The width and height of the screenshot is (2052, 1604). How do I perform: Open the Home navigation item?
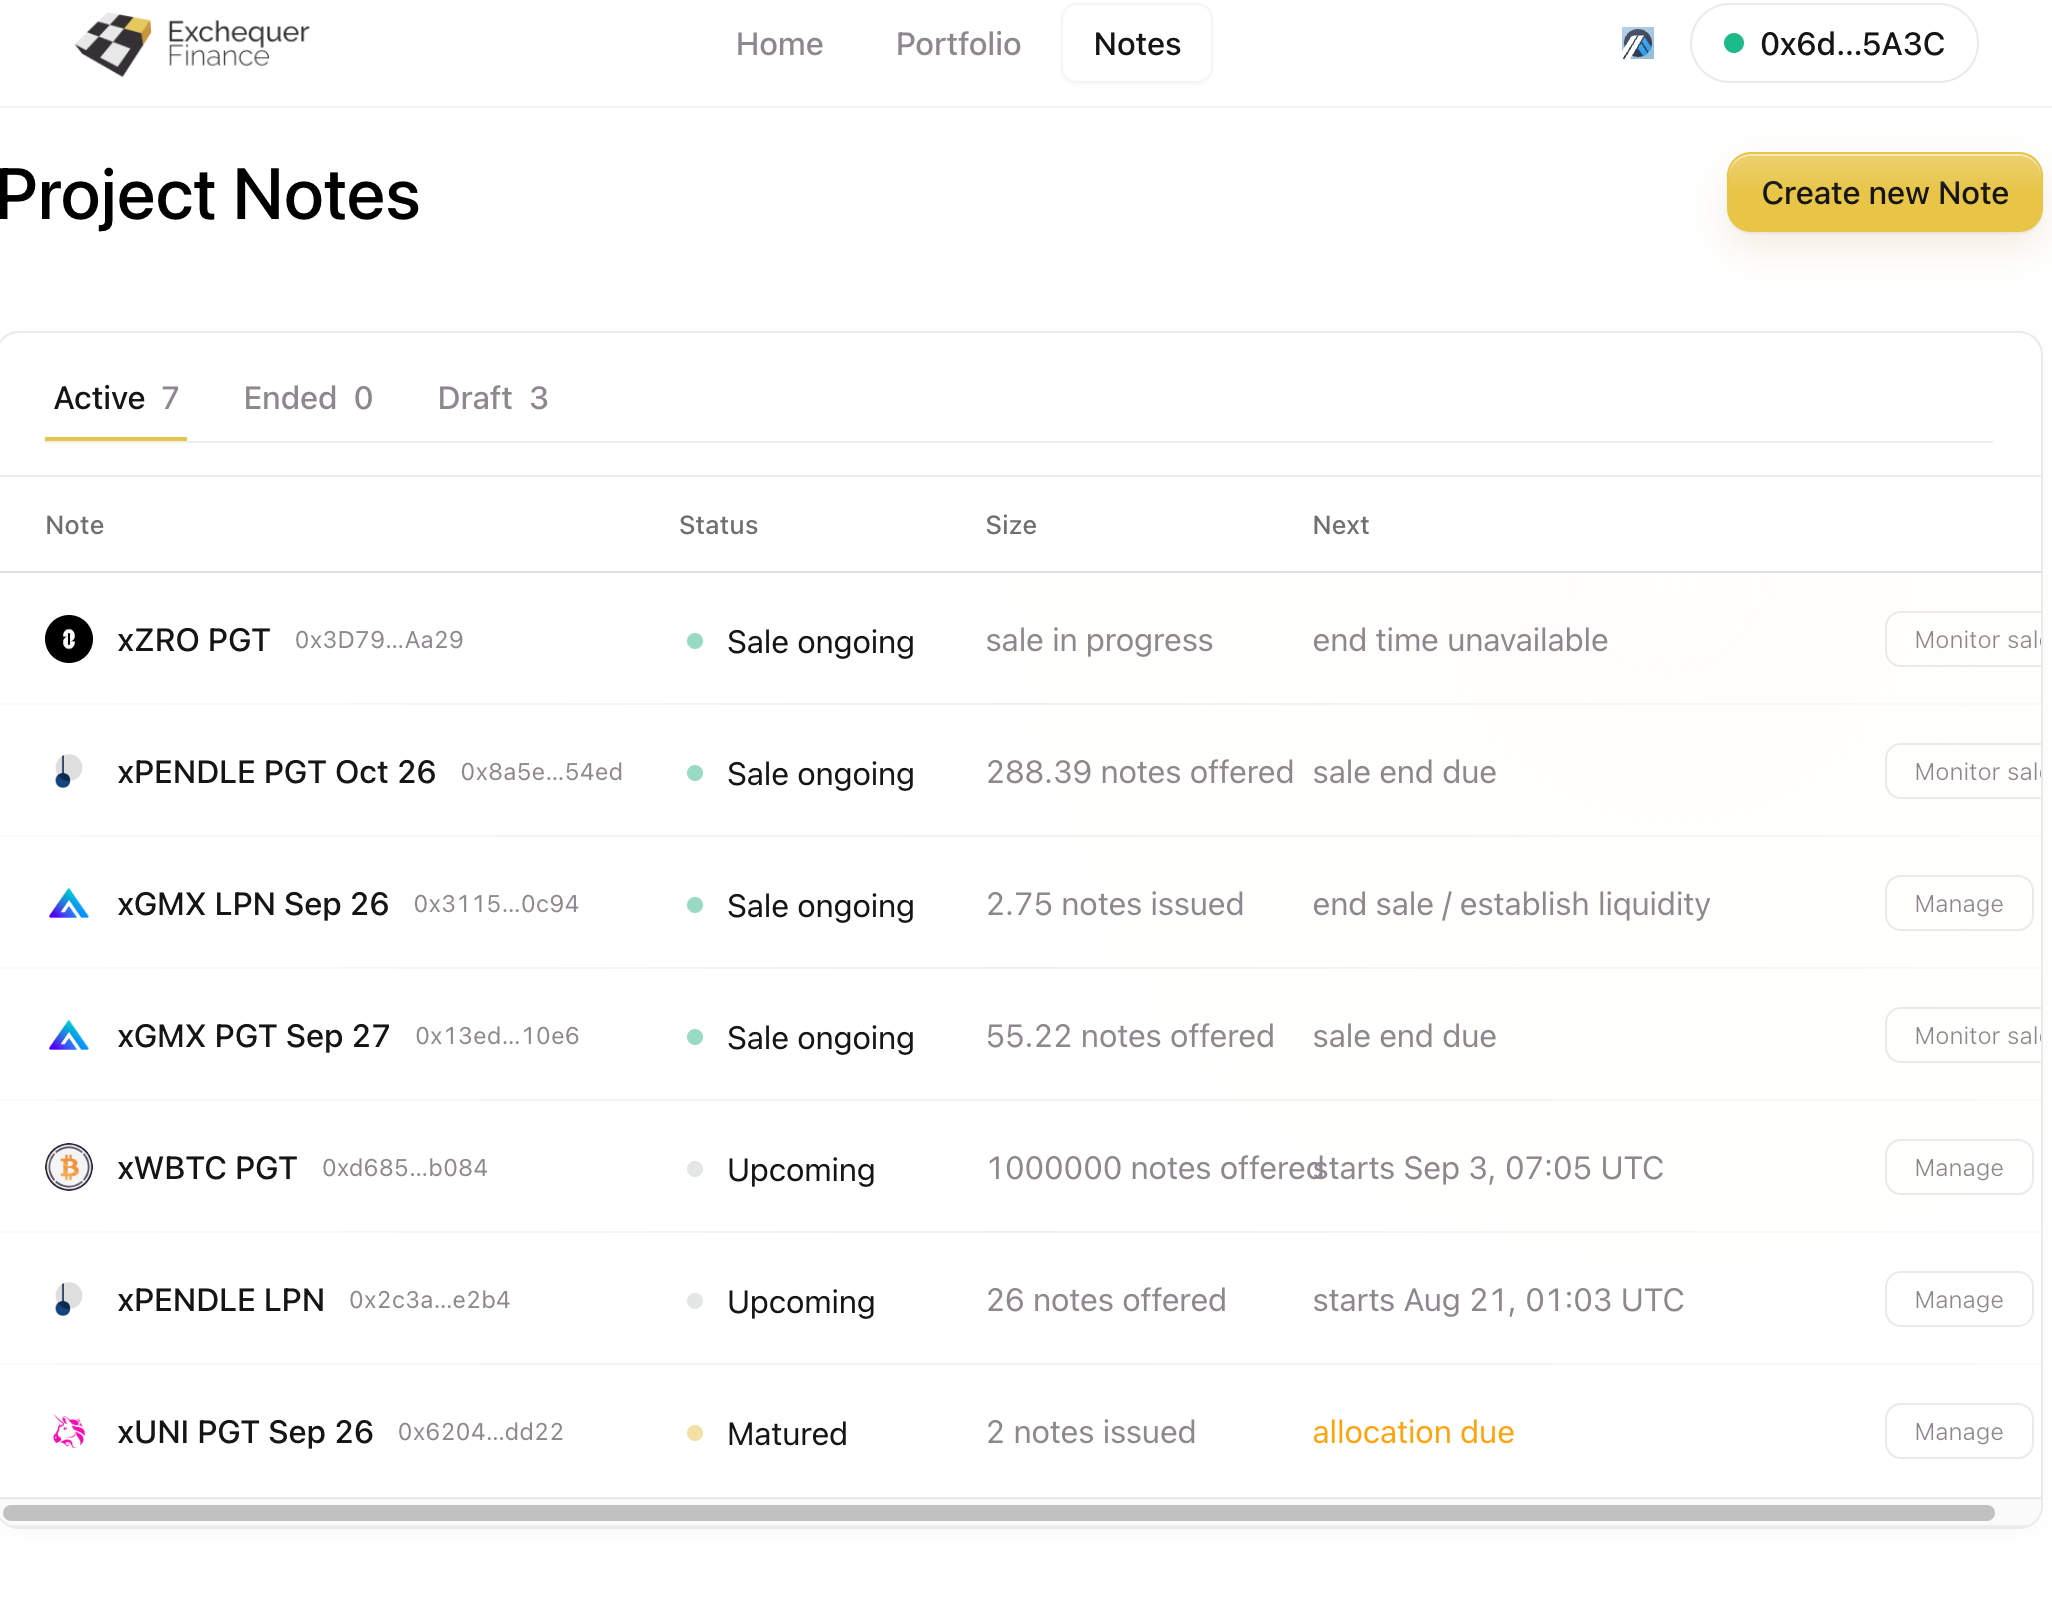pyautogui.click(x=779, y=44)
